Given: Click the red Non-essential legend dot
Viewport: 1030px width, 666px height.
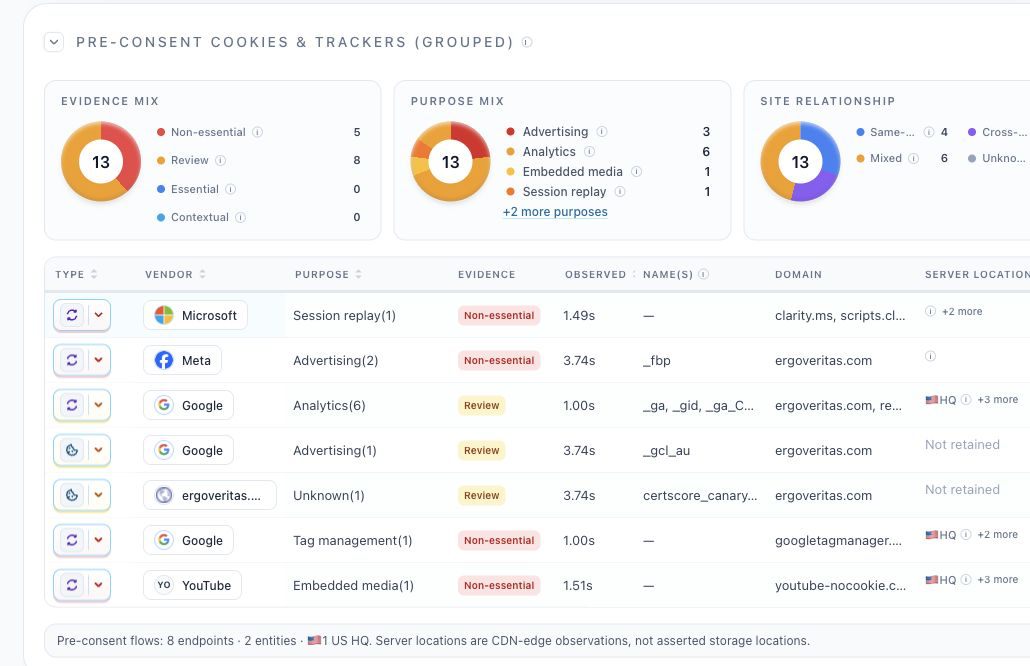Looking at the screenshot, I should (x=161, y=132).
